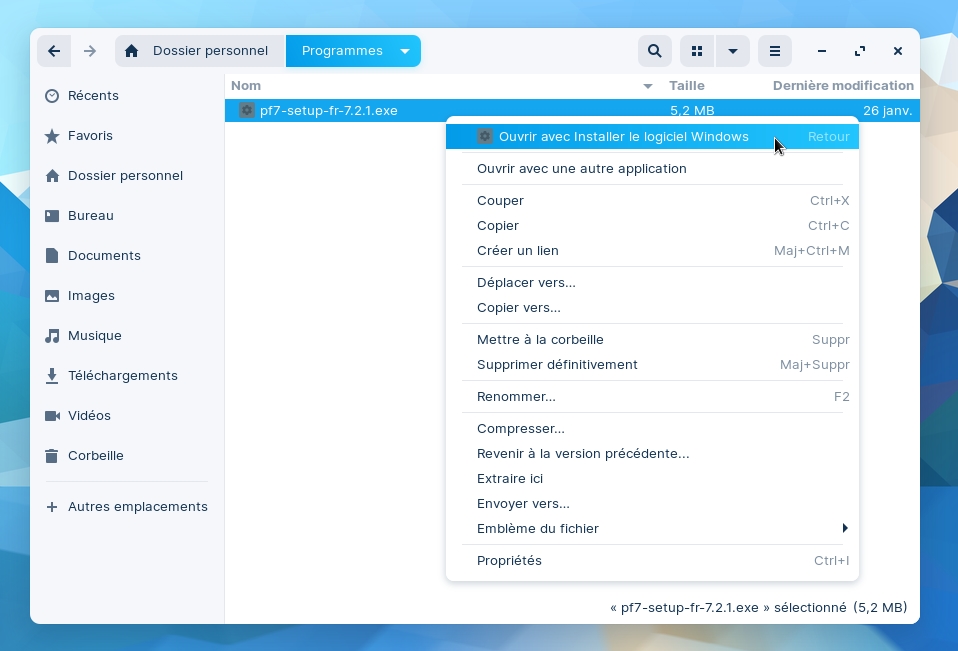Switch to grid view icon
This screenshot has height=651, width=958.
(x=698, y=51)
